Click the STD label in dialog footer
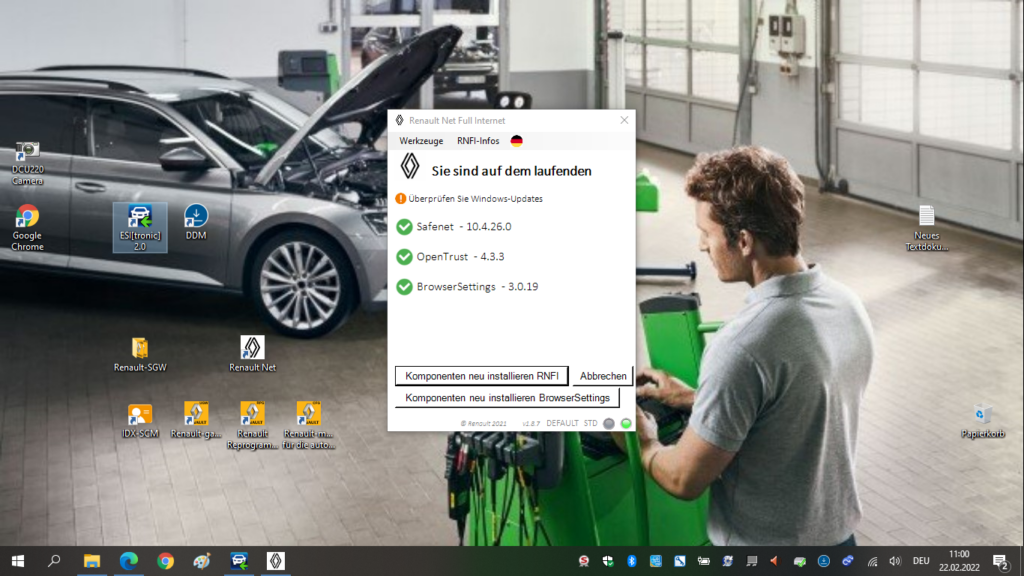 590,423
